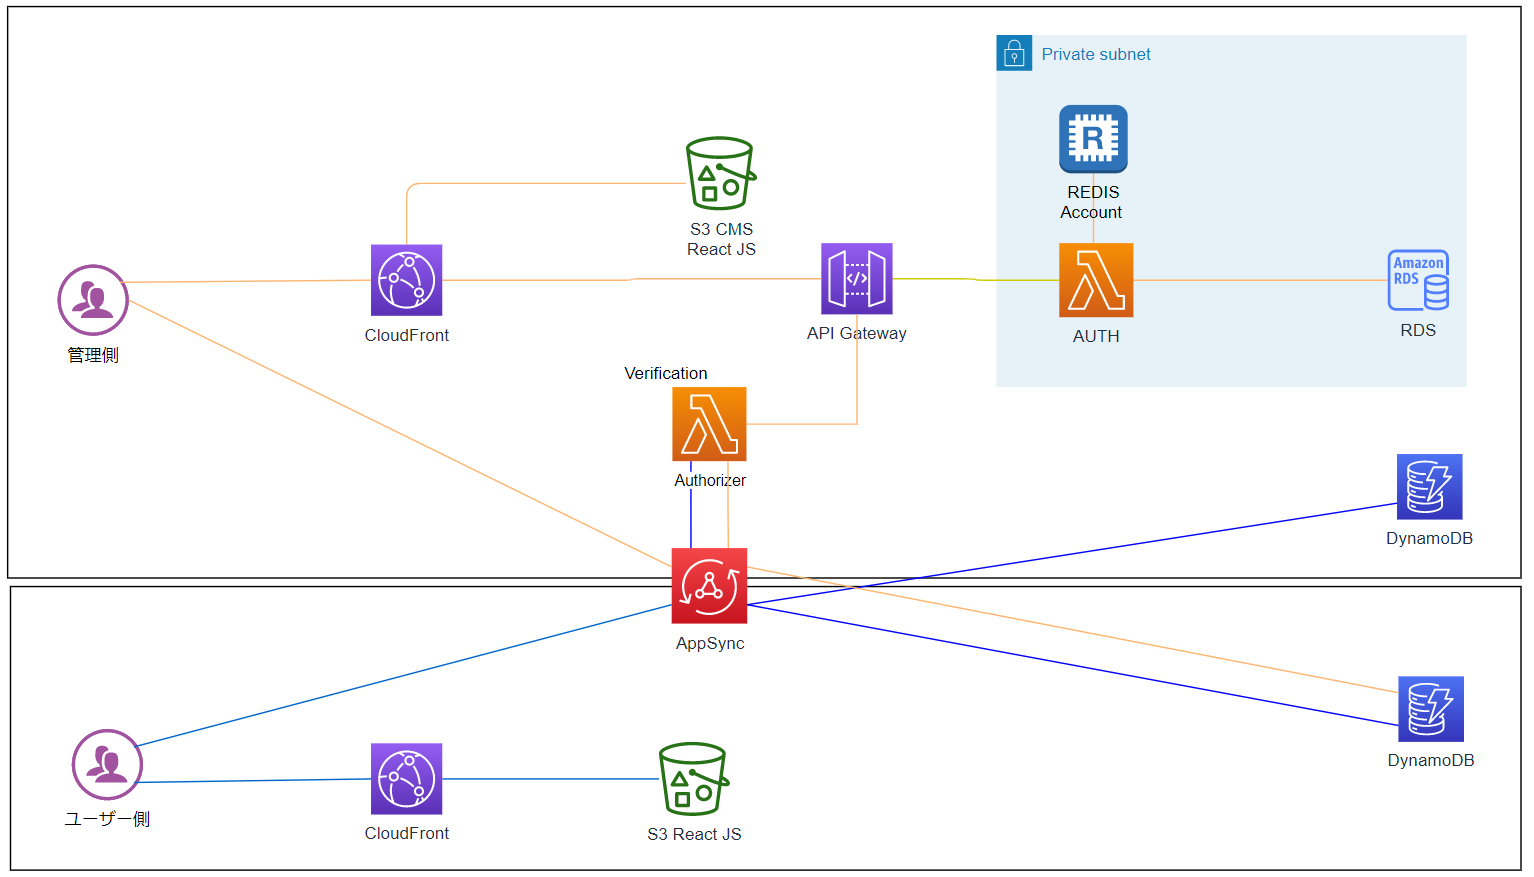This screenshot has height=877, width=1534.
Task: Click the 'Authorizer' label
Action: (x=710, y=480)
